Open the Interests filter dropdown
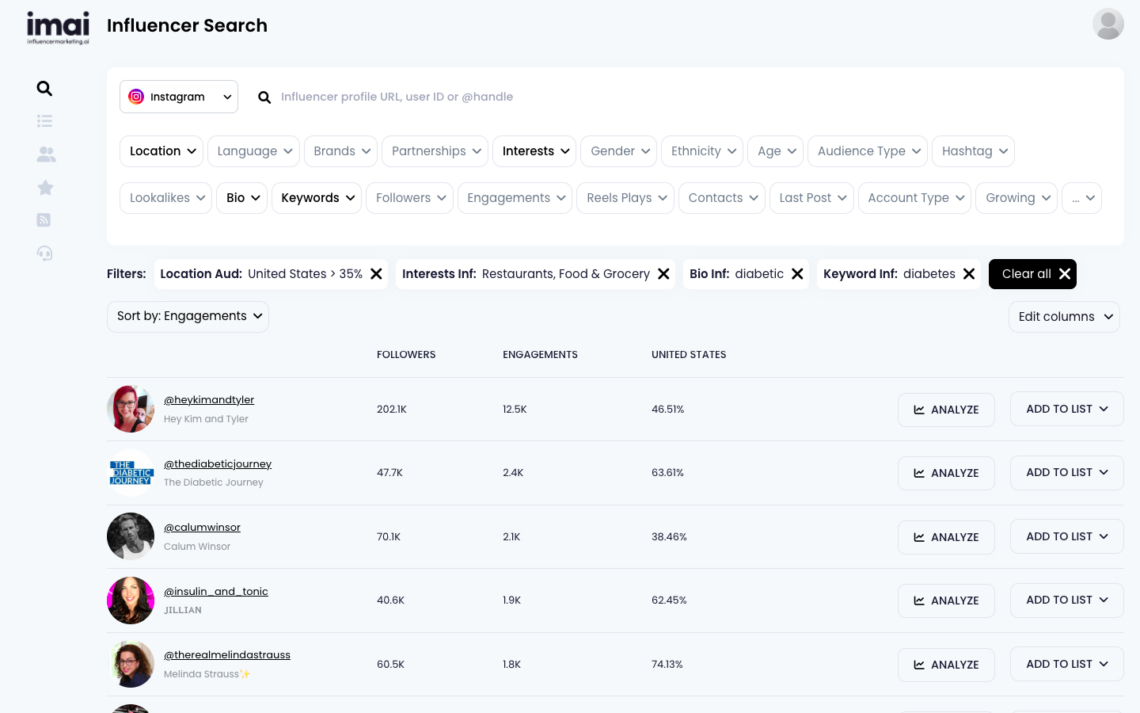 [x=534, y=151]
